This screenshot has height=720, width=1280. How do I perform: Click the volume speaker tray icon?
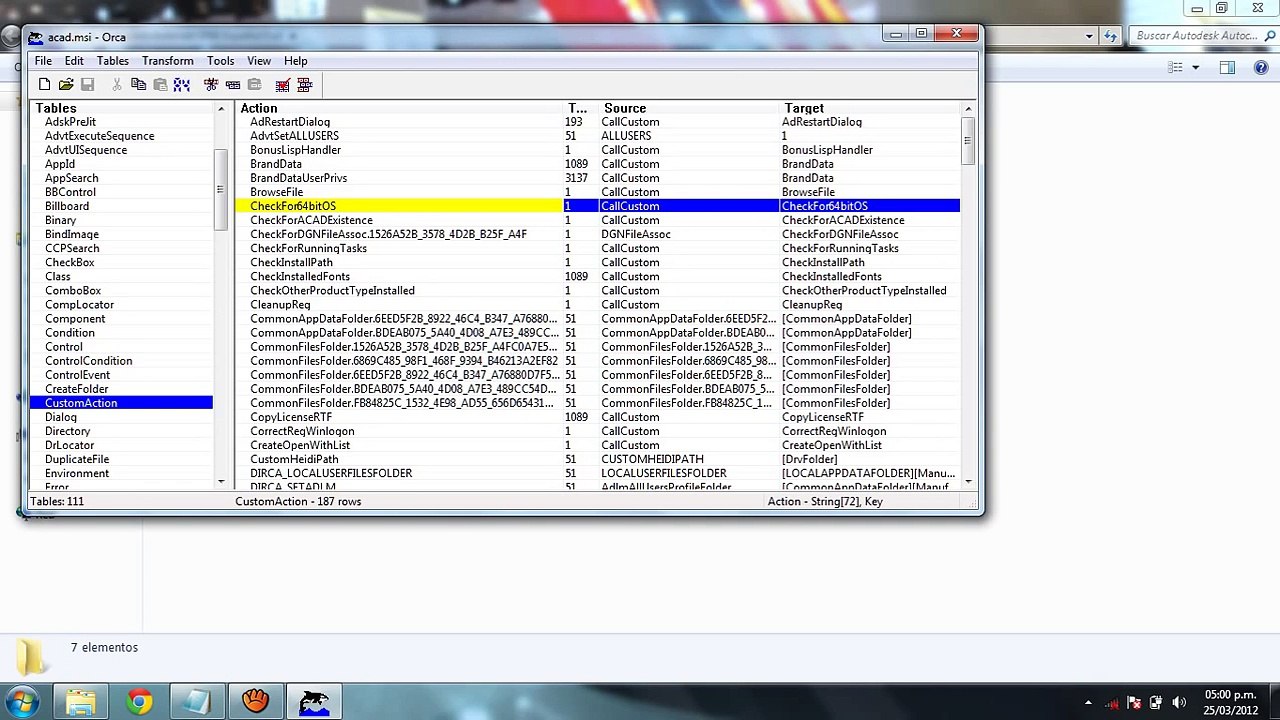pyautogui.click(x=1179, y=703)
